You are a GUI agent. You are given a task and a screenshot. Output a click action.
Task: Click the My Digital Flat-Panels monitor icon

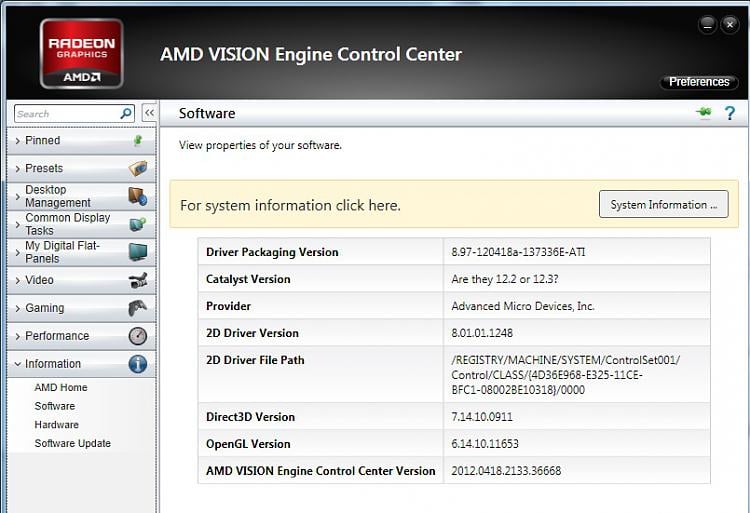click(x=138, y=251)
